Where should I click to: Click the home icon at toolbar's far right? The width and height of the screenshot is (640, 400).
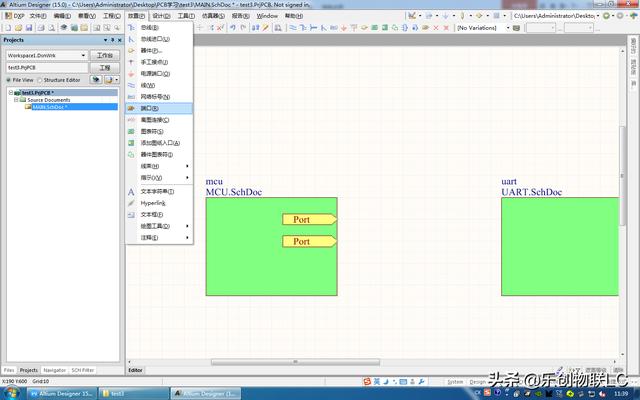tap(633, 16)
